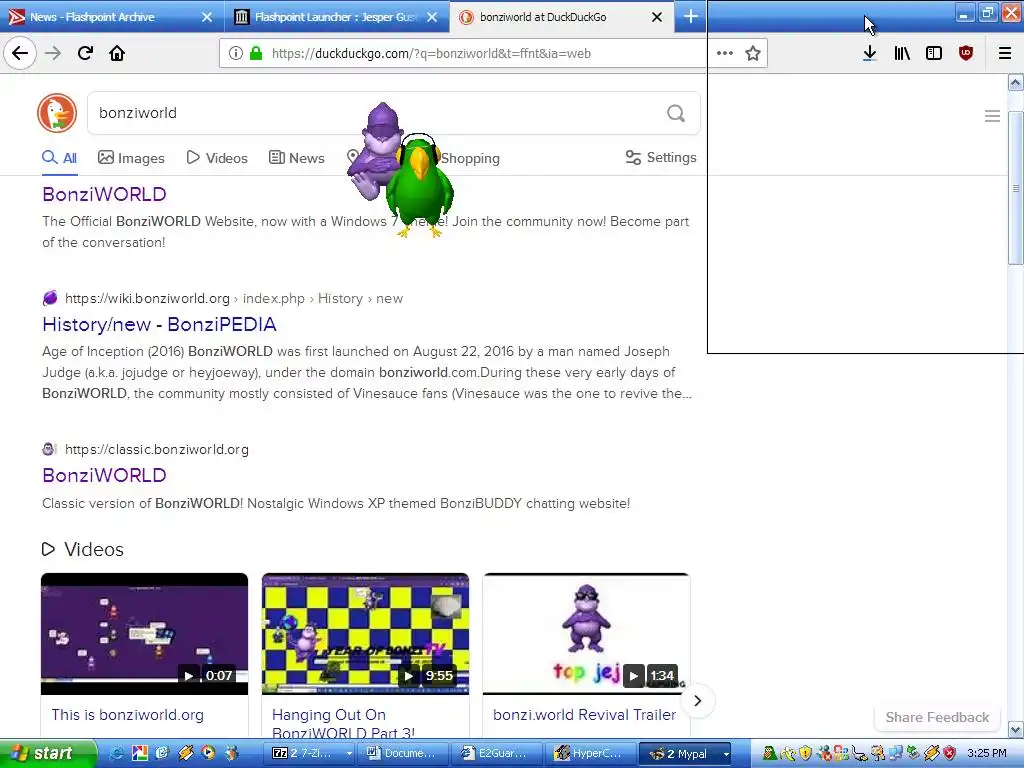Click the Forward navigation arrow

point(53,53)
